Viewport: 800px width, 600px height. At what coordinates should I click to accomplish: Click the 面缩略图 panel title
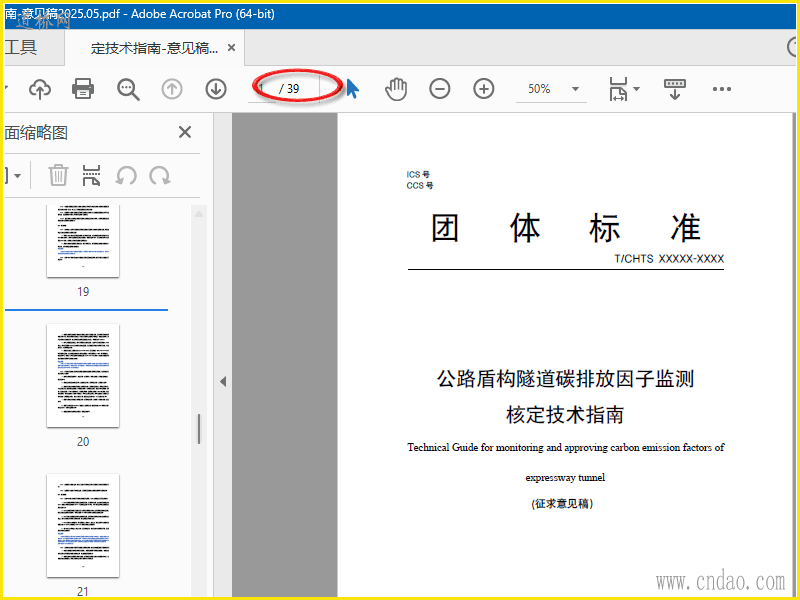click(x=36, y=133)
